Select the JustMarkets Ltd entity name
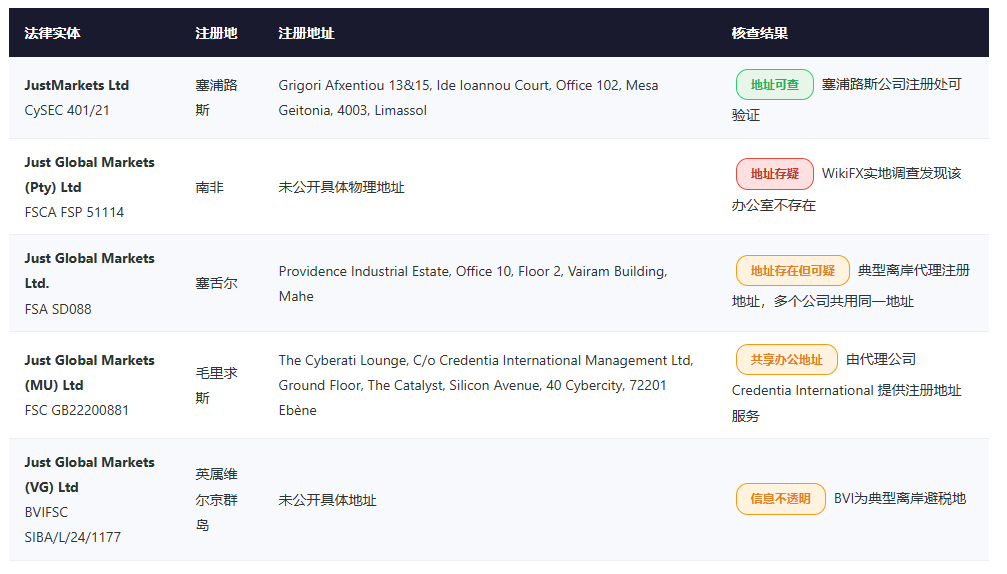 pos(76,85)
